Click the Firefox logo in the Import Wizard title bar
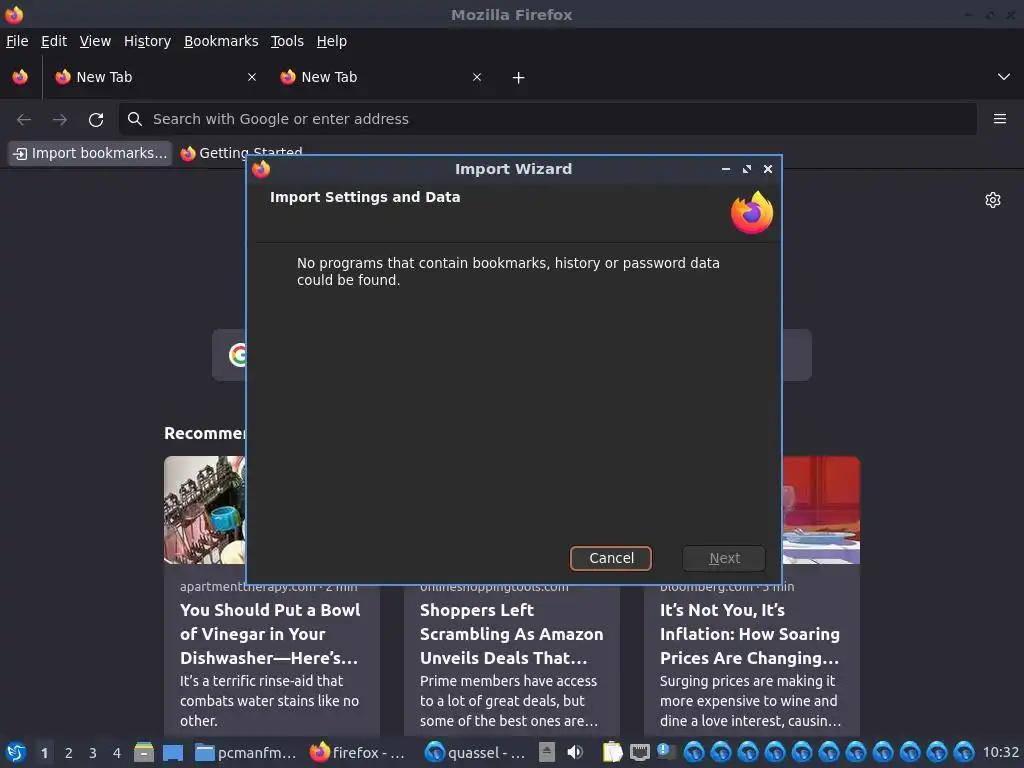The width and height of the screenshot is (1024, 768). (261, 169)
